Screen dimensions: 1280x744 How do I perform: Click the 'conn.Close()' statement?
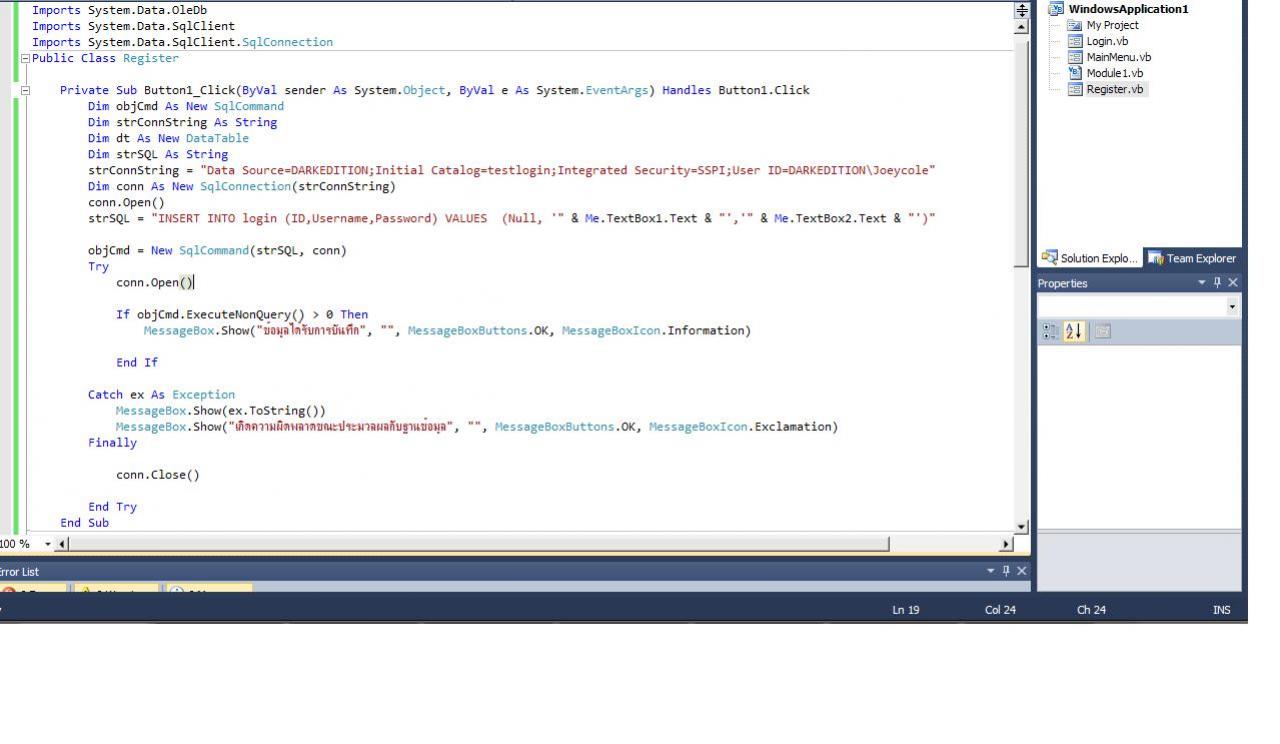coord(158,474)
